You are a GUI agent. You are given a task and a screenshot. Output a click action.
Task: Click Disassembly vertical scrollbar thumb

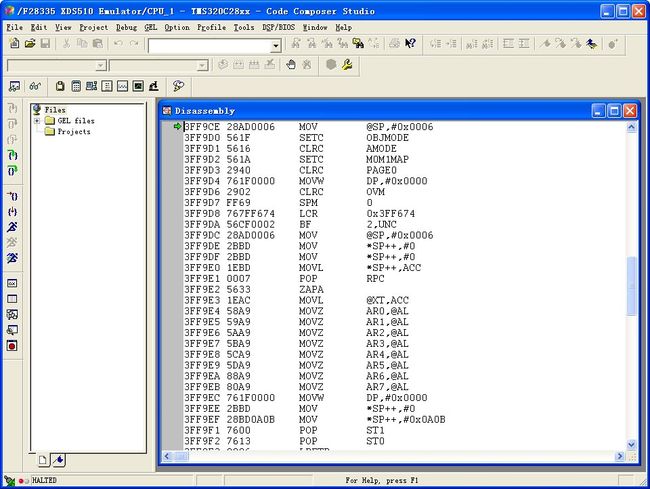tap(631, 286)
